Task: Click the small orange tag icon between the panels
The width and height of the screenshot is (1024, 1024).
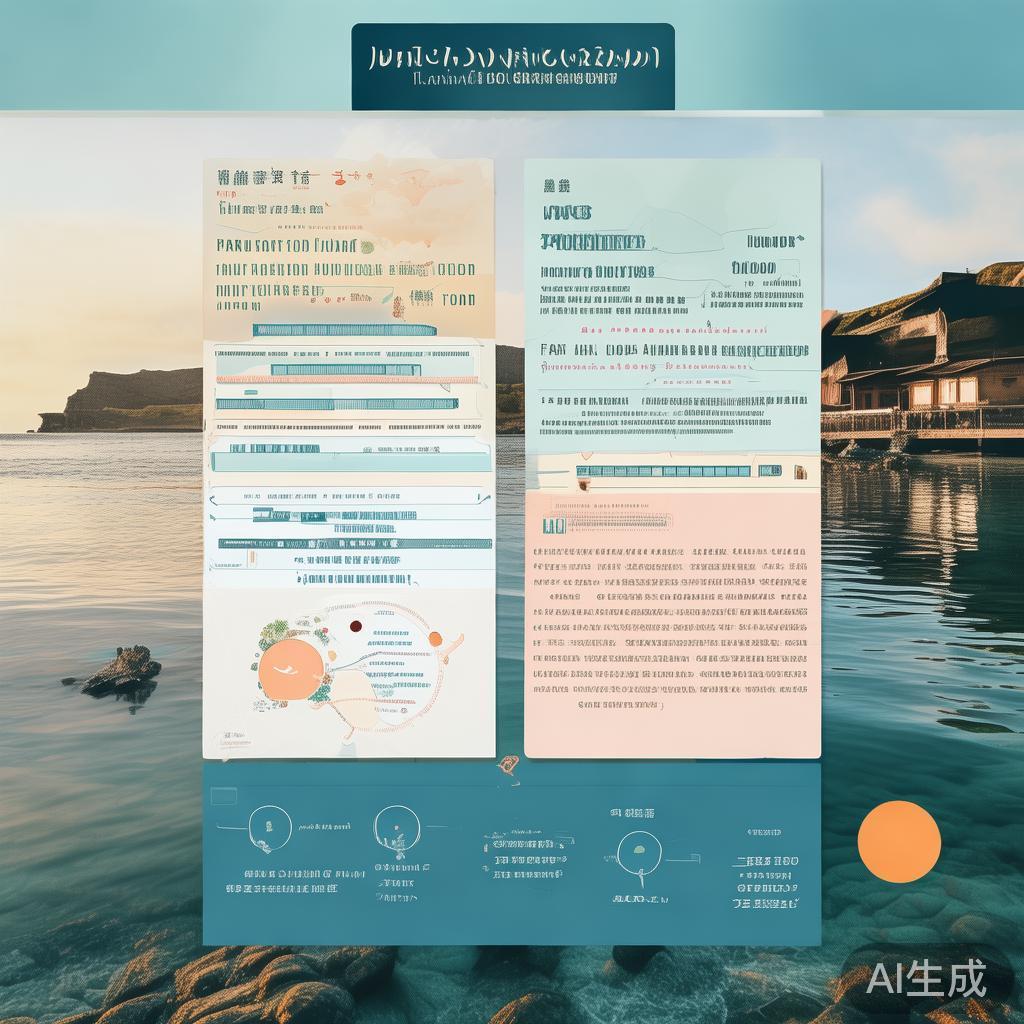Action: click(508, 765)
